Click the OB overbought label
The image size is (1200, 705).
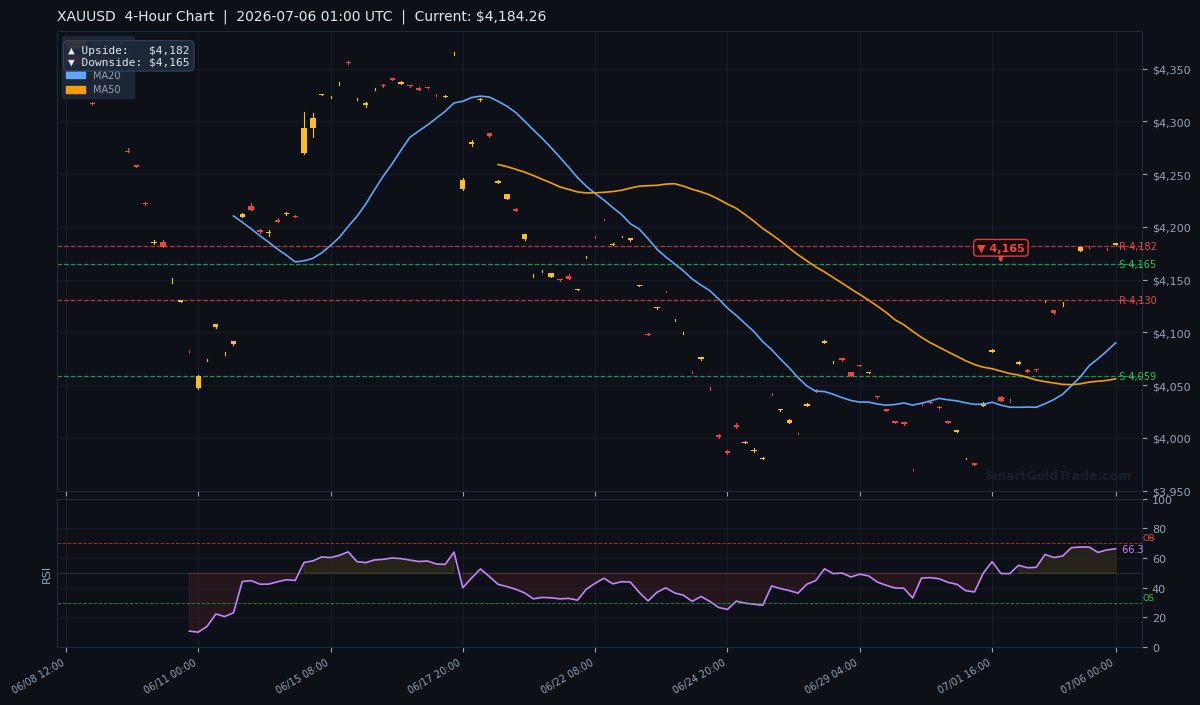point(1148,538)
